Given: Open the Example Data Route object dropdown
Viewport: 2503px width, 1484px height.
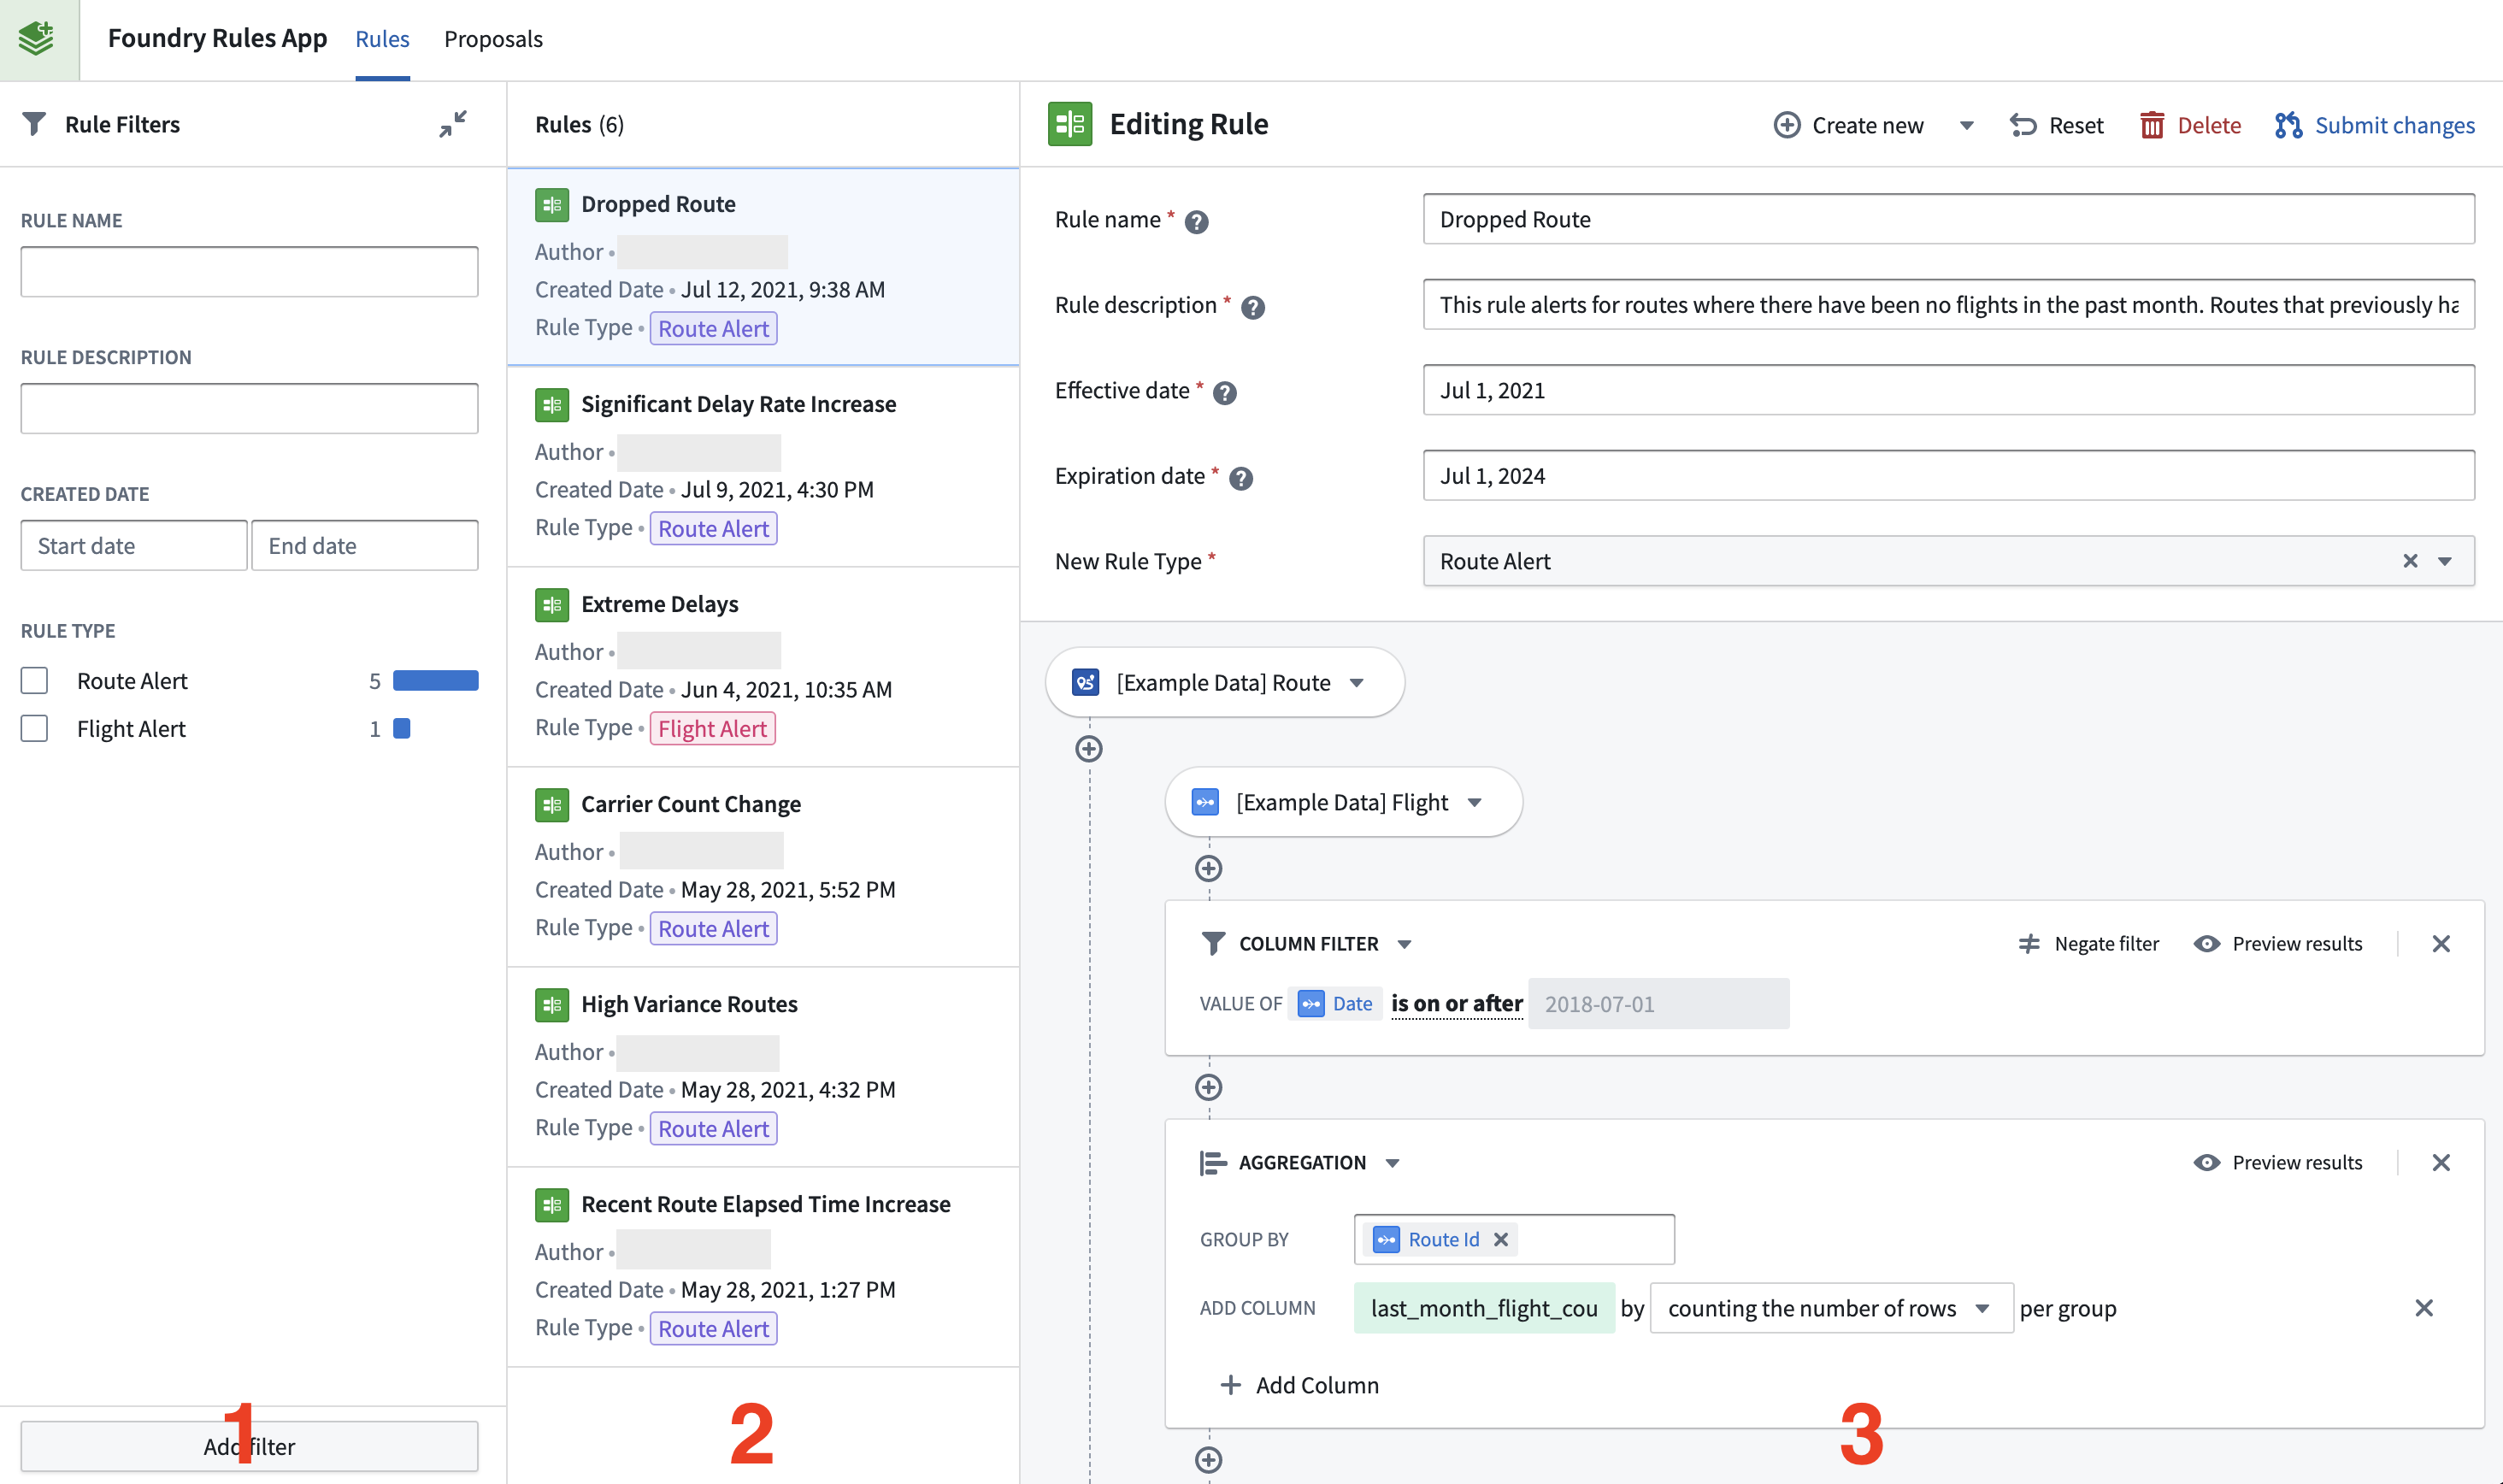Looking at the screenshot, I should (x=1357, y=682).
